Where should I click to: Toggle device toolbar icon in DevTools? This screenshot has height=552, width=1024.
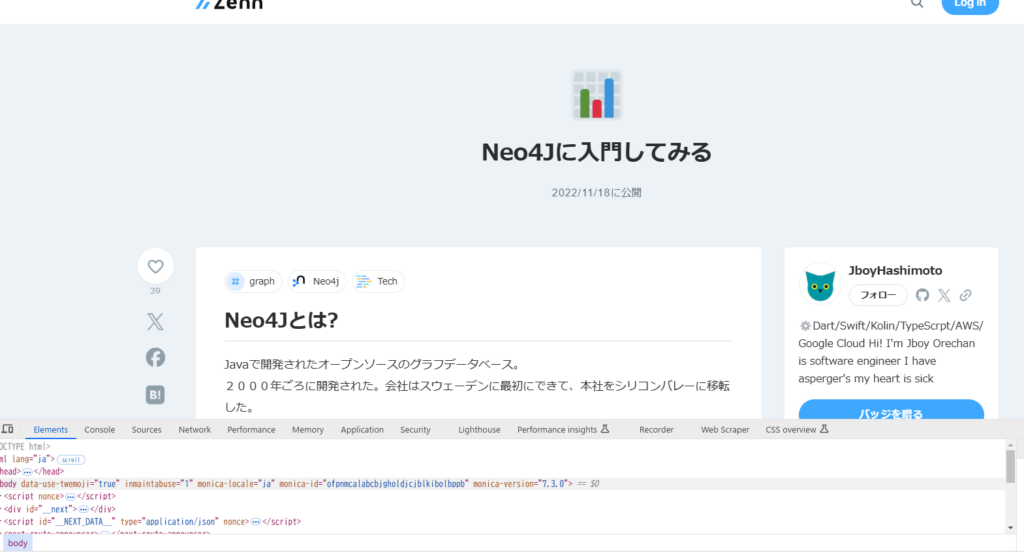click(8, 429)
